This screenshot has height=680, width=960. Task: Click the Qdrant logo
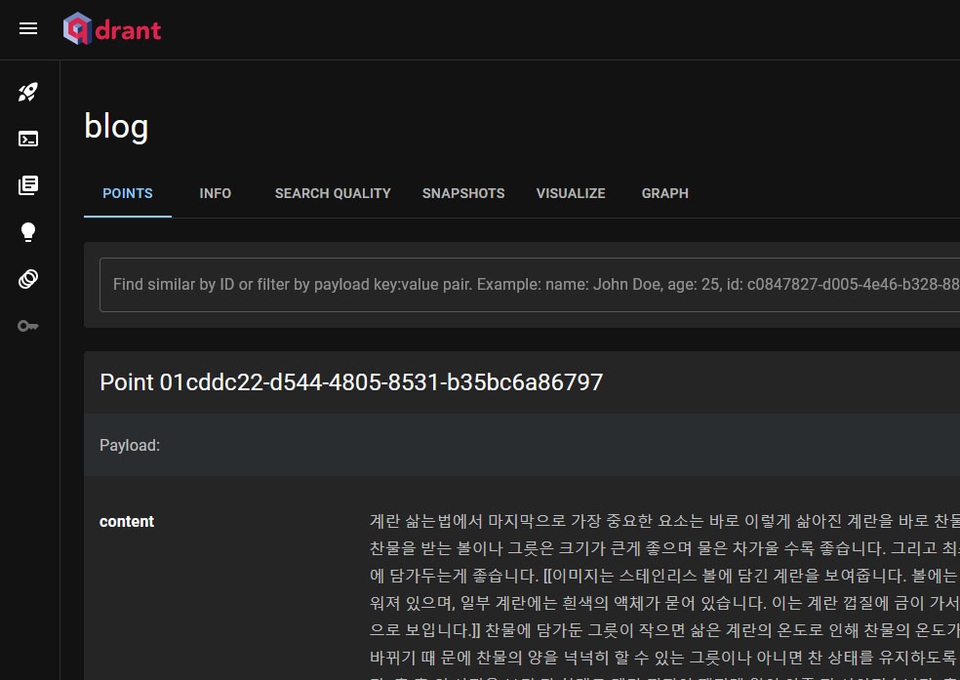pyautogui.click(x=112, y=29)
